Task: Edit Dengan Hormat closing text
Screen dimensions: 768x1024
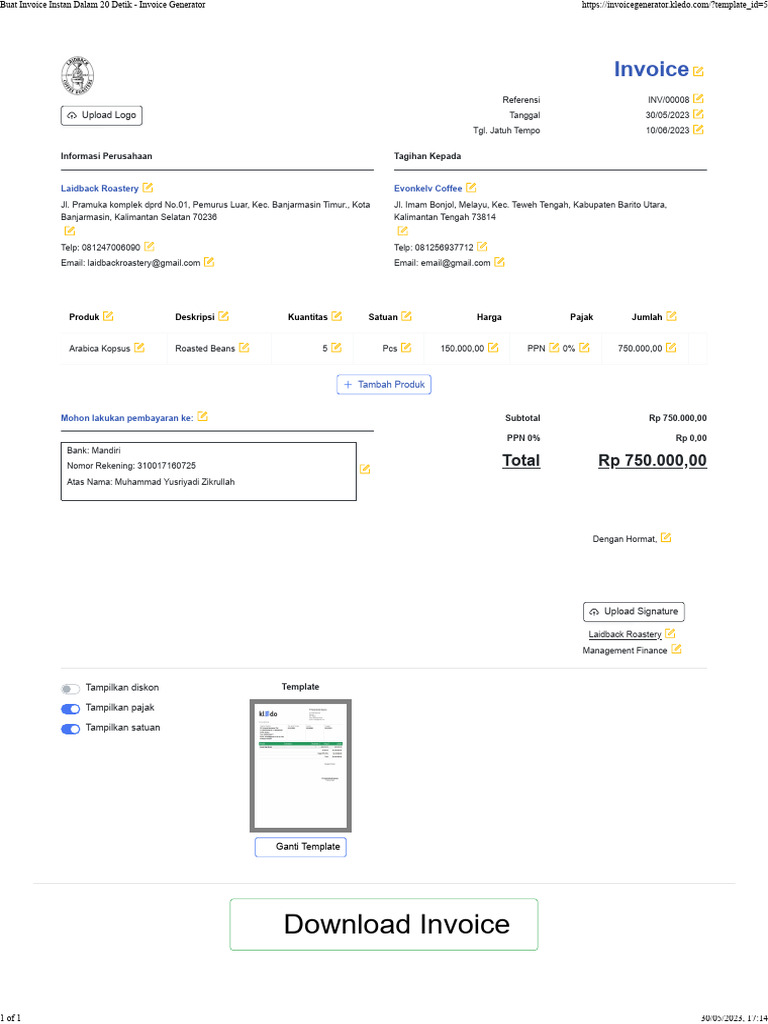Action: click(x=665, y=537)
